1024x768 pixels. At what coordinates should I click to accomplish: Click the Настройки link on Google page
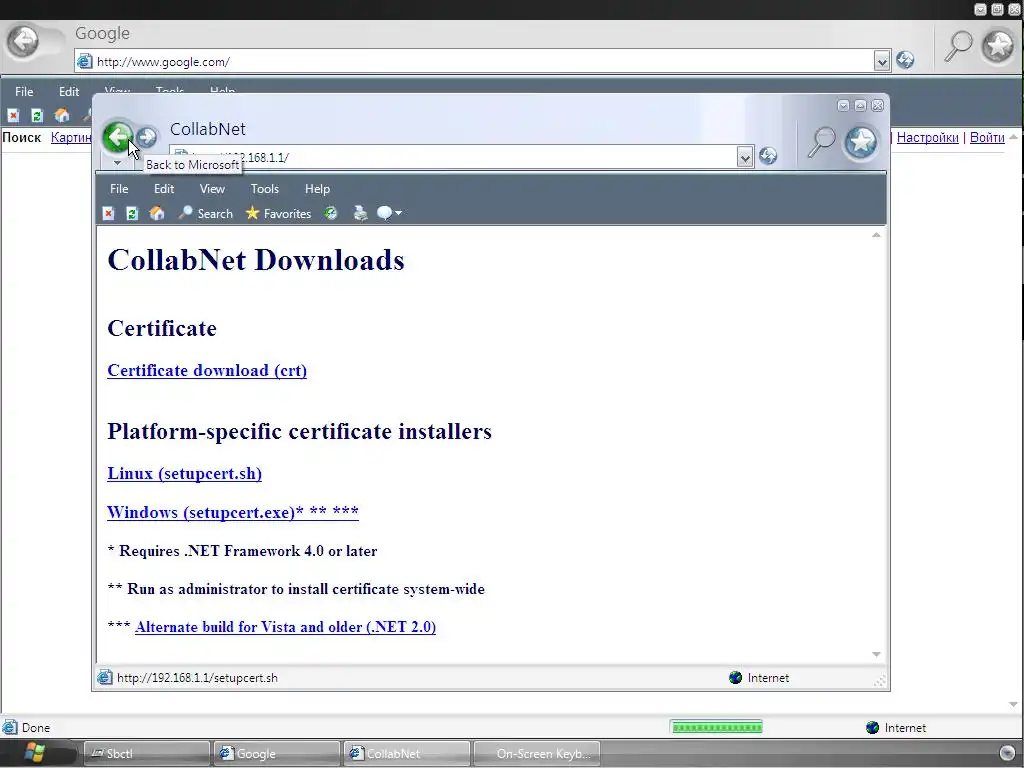tap(927, 137)
